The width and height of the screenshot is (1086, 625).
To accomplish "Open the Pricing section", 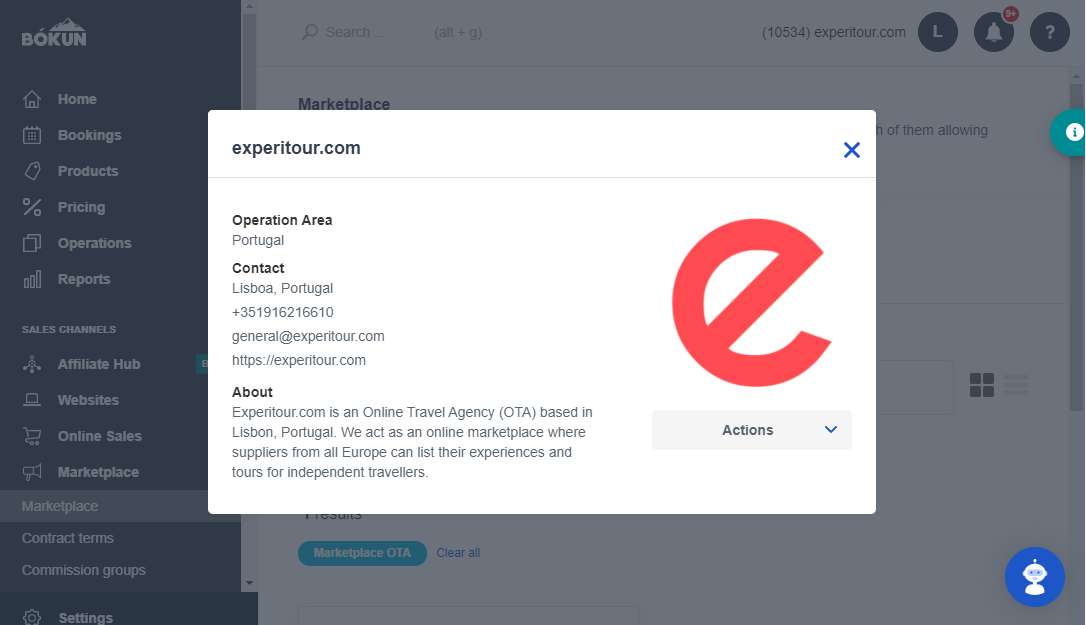I will [81, 207].
